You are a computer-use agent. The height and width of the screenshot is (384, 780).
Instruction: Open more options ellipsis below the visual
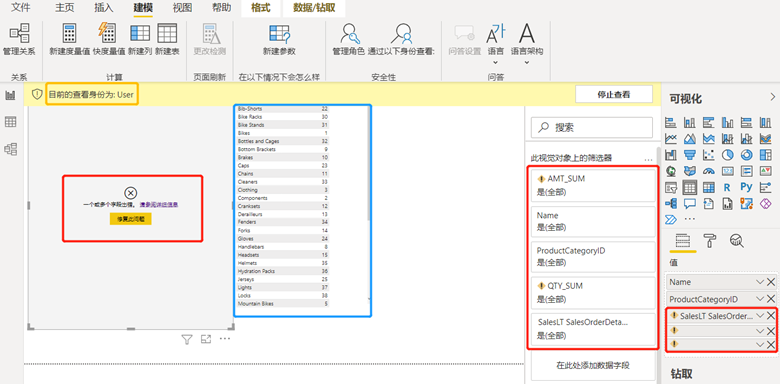[225, 339]
